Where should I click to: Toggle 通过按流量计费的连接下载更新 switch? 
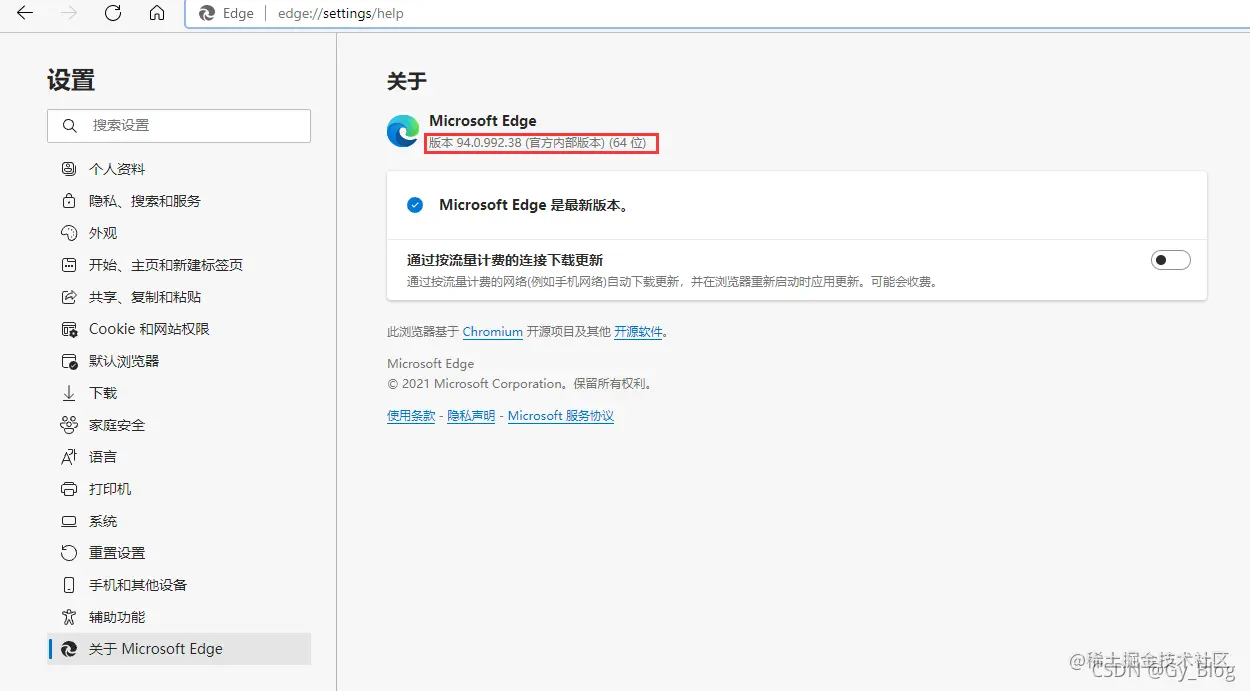point(1171,260)
